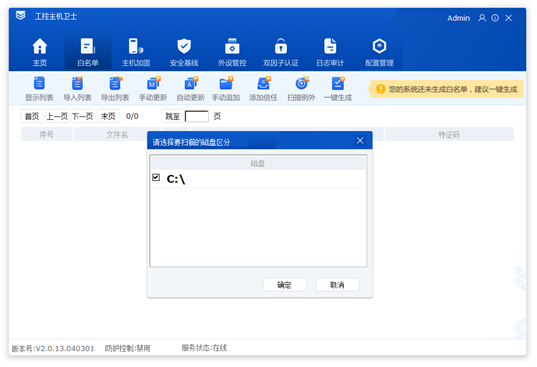Viewport: 537px width, 367px height.
Task: Go to first page with 首页
Action: [x=32, y=116]
